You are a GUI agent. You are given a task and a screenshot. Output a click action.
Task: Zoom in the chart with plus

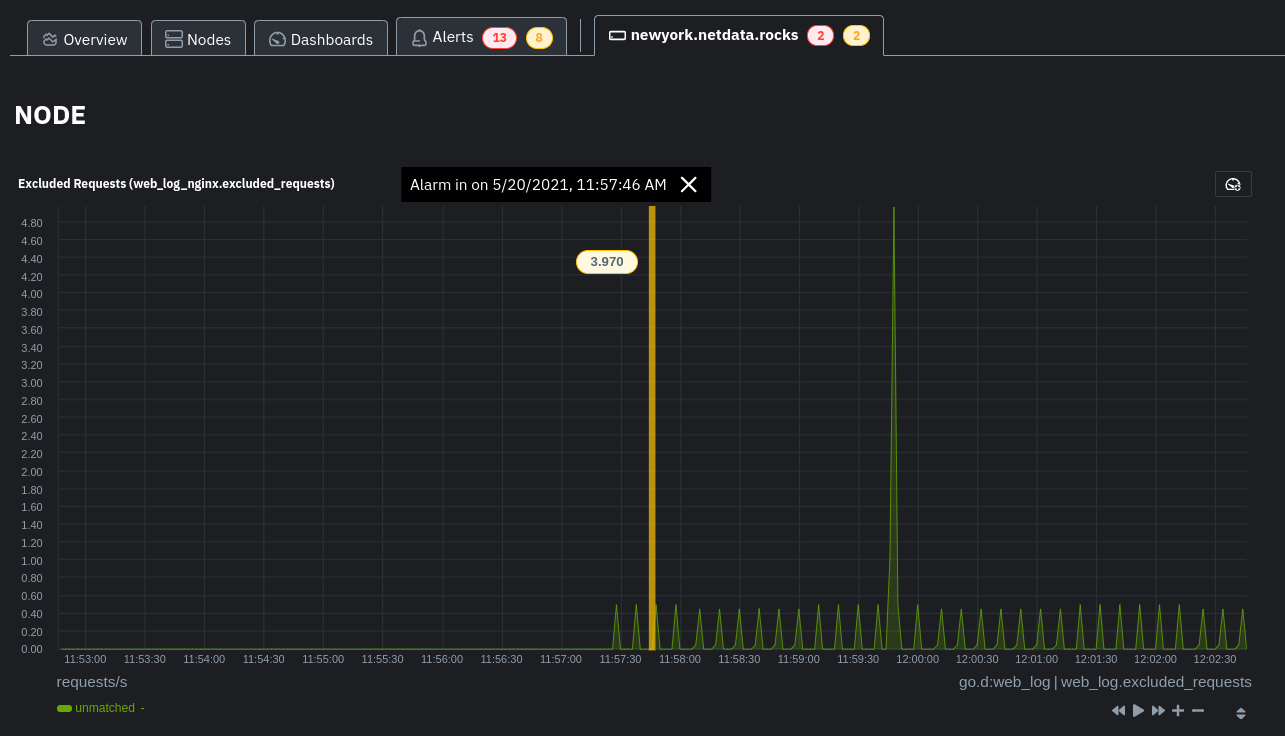(x=1178, y=710)
